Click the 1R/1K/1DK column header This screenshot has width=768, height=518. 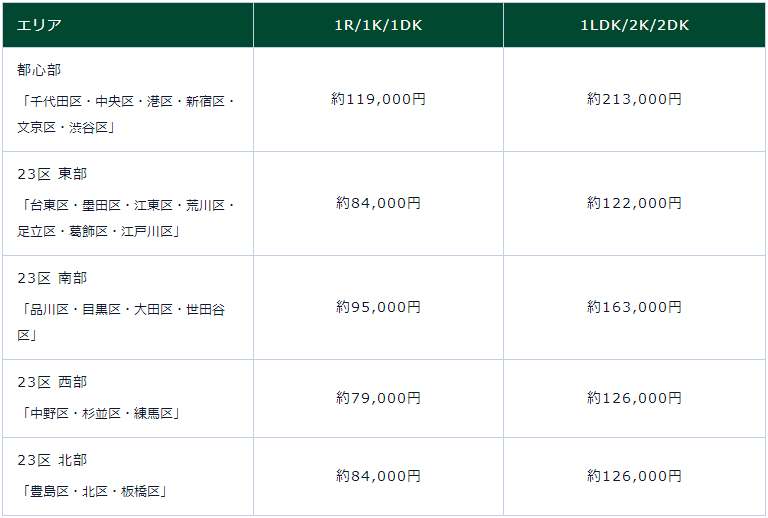[x=378, y=25]
